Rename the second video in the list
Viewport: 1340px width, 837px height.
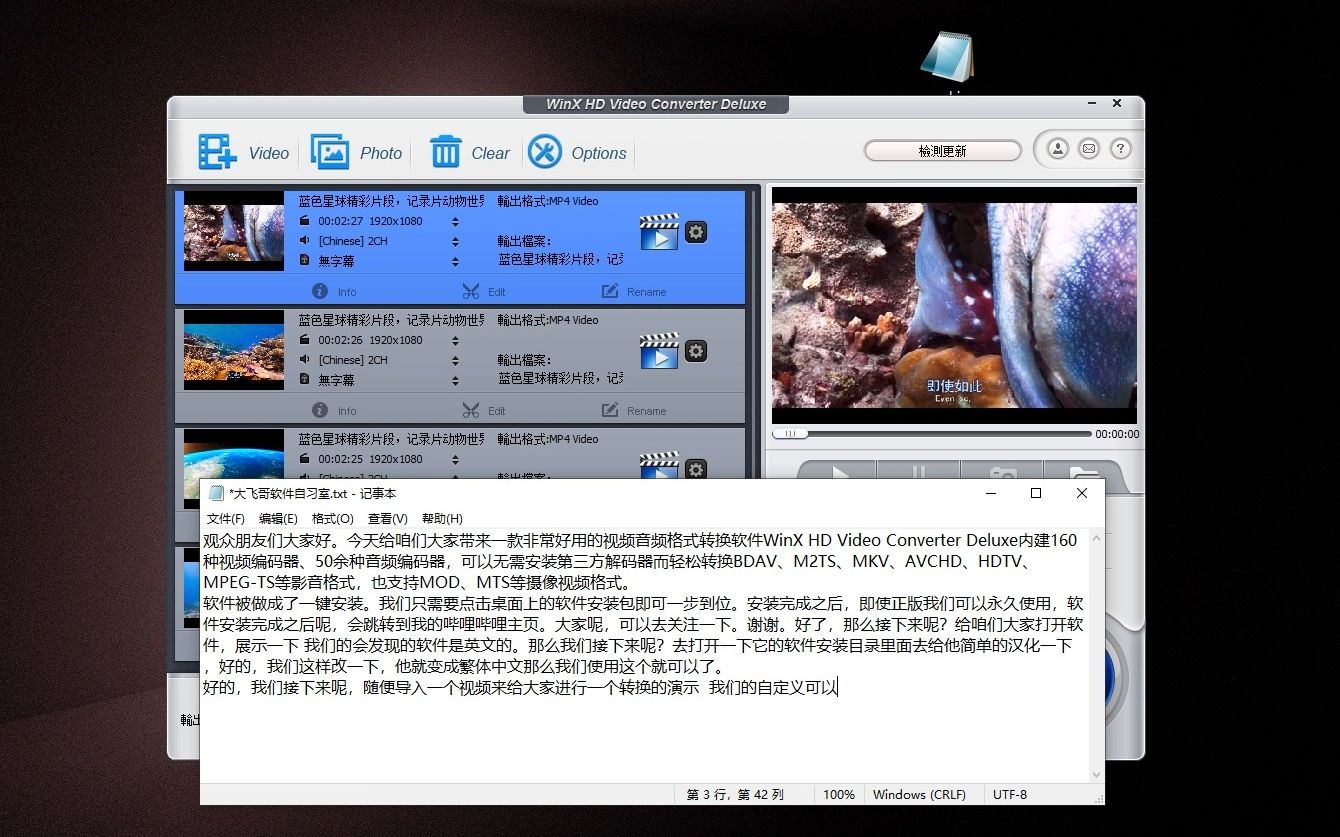click(x=634, y=410)
